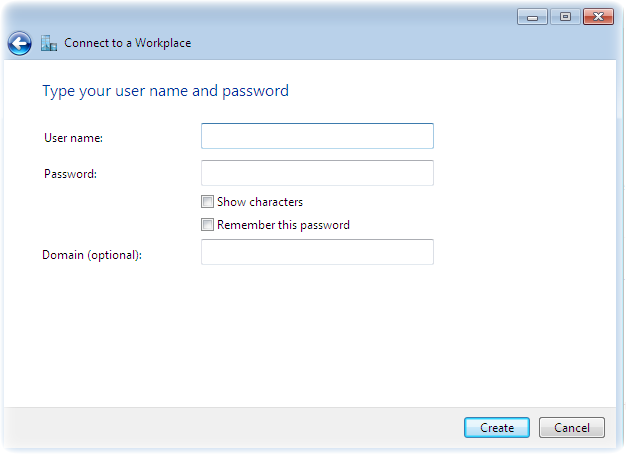Click the 'User name:' label
The image size is (626, 454).
(73, 138)
